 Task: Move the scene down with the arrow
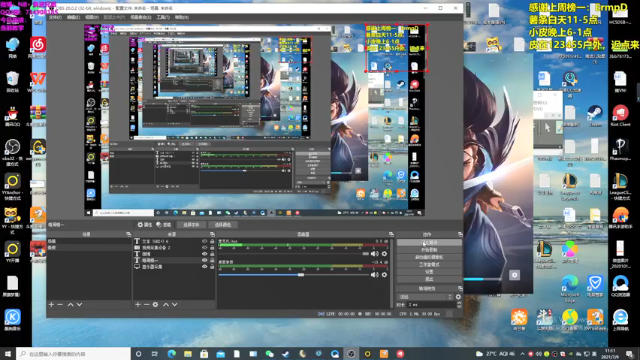(80, 304)
